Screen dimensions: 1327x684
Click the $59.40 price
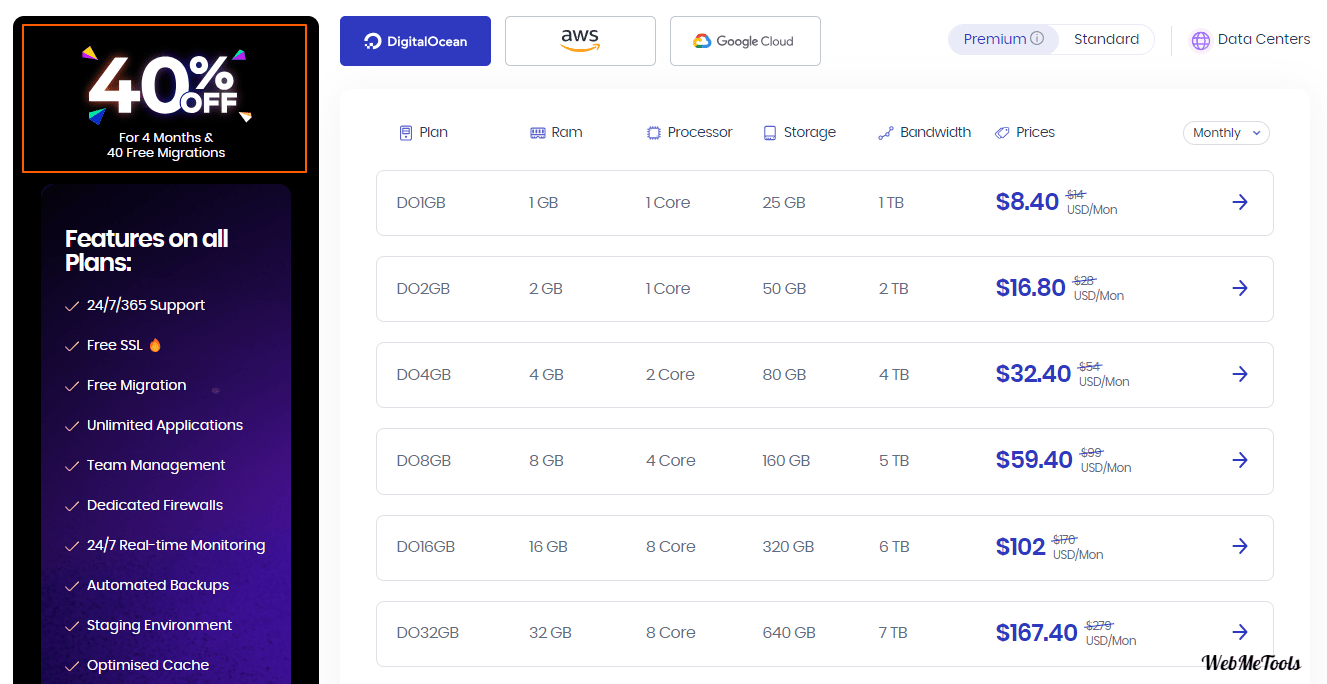1034,460
